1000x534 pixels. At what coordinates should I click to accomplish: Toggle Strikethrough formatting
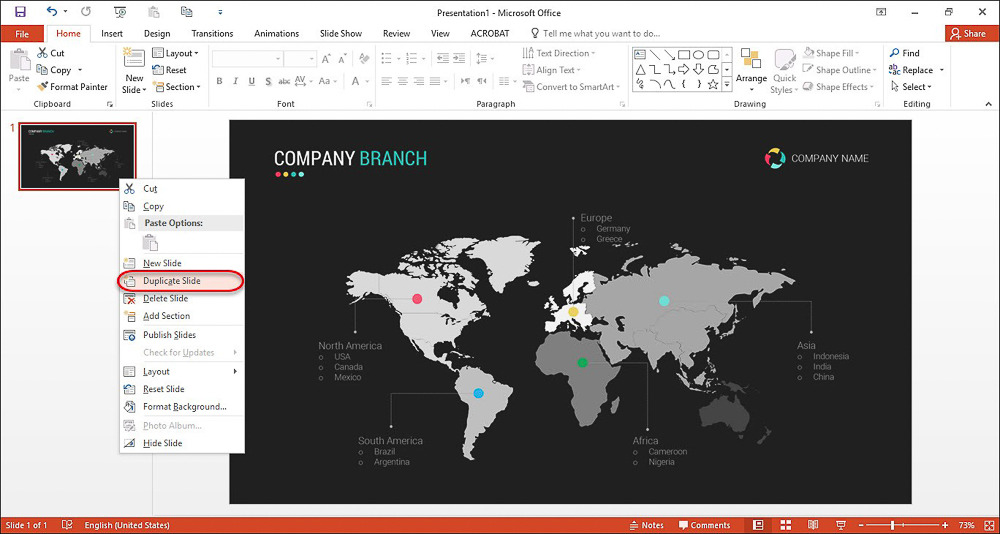(x=284, y=81)
